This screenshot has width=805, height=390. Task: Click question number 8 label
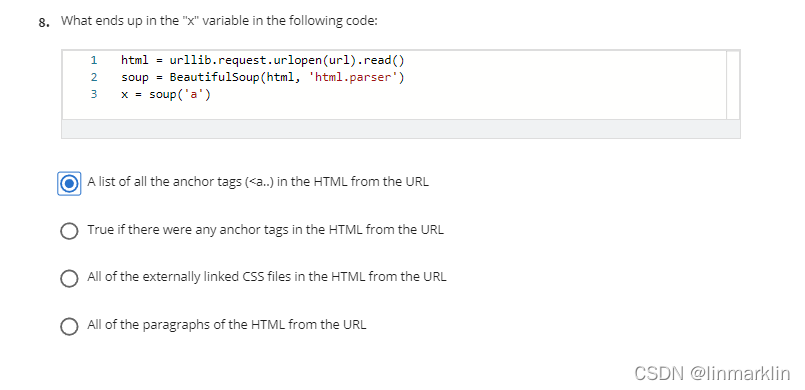click(x=44, y=23)
